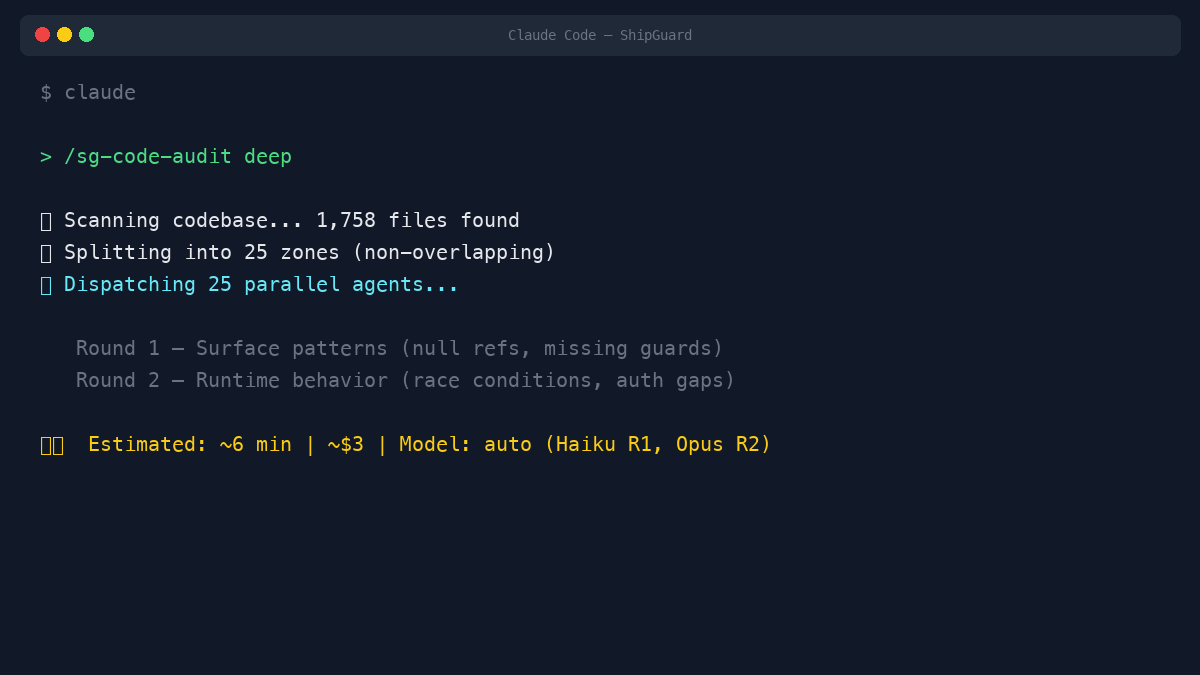Click the warning glyph before 'Estimated'
Screen dimensions: 1200x675
52,445
